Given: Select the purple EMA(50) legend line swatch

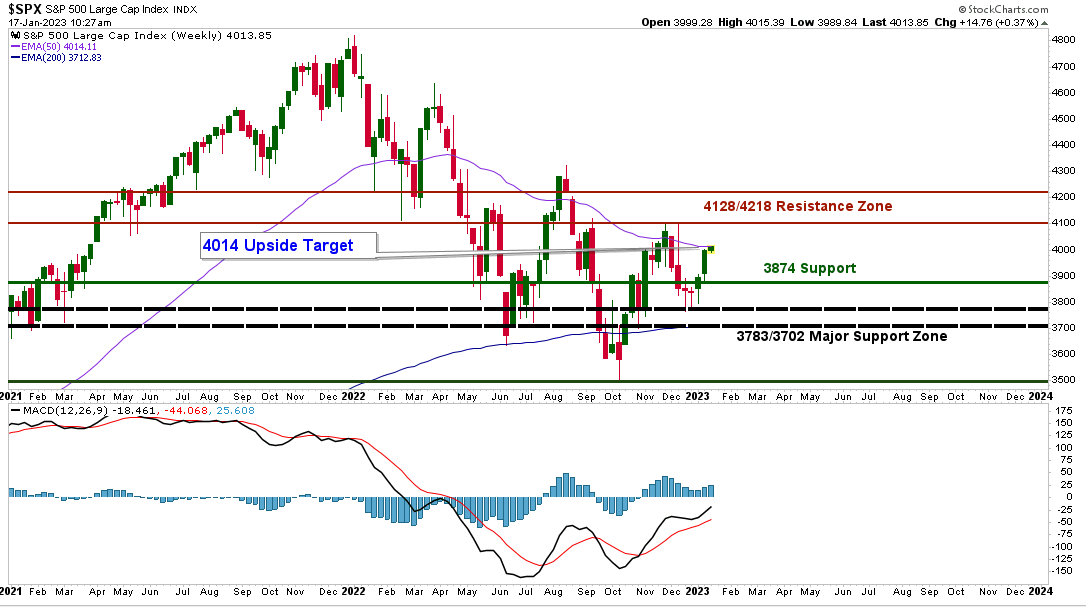Looking at the screenshot, I should click(15, 46).
